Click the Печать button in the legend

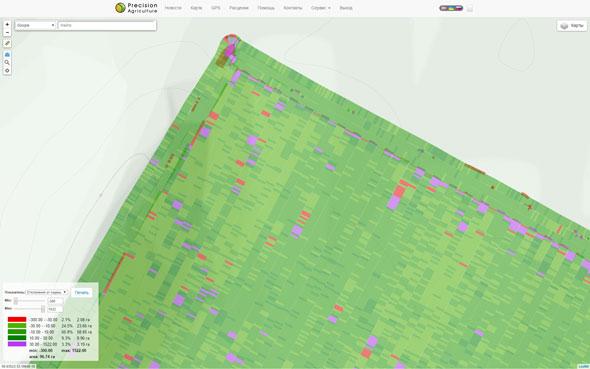click(x=82, y=292)
